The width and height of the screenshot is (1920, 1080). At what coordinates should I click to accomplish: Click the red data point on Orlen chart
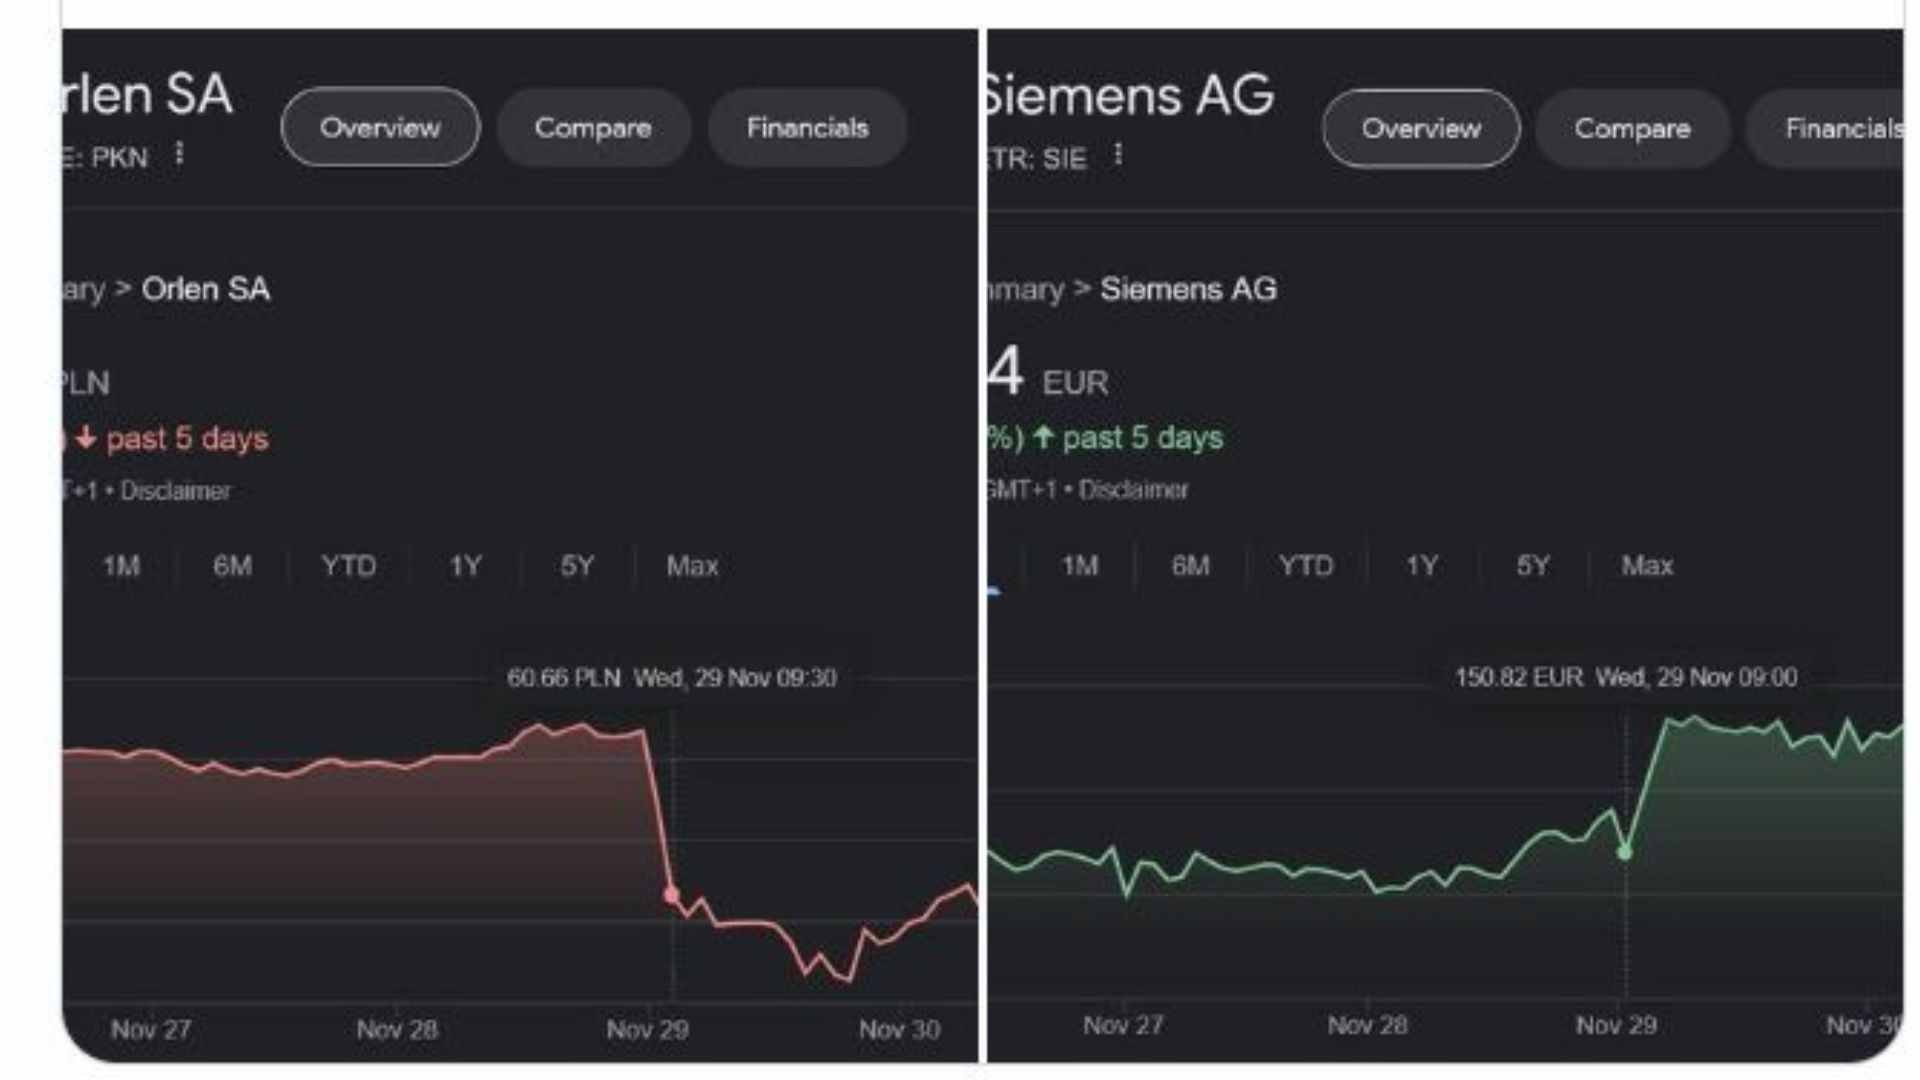pyautogui.click(x=671, y=895)
